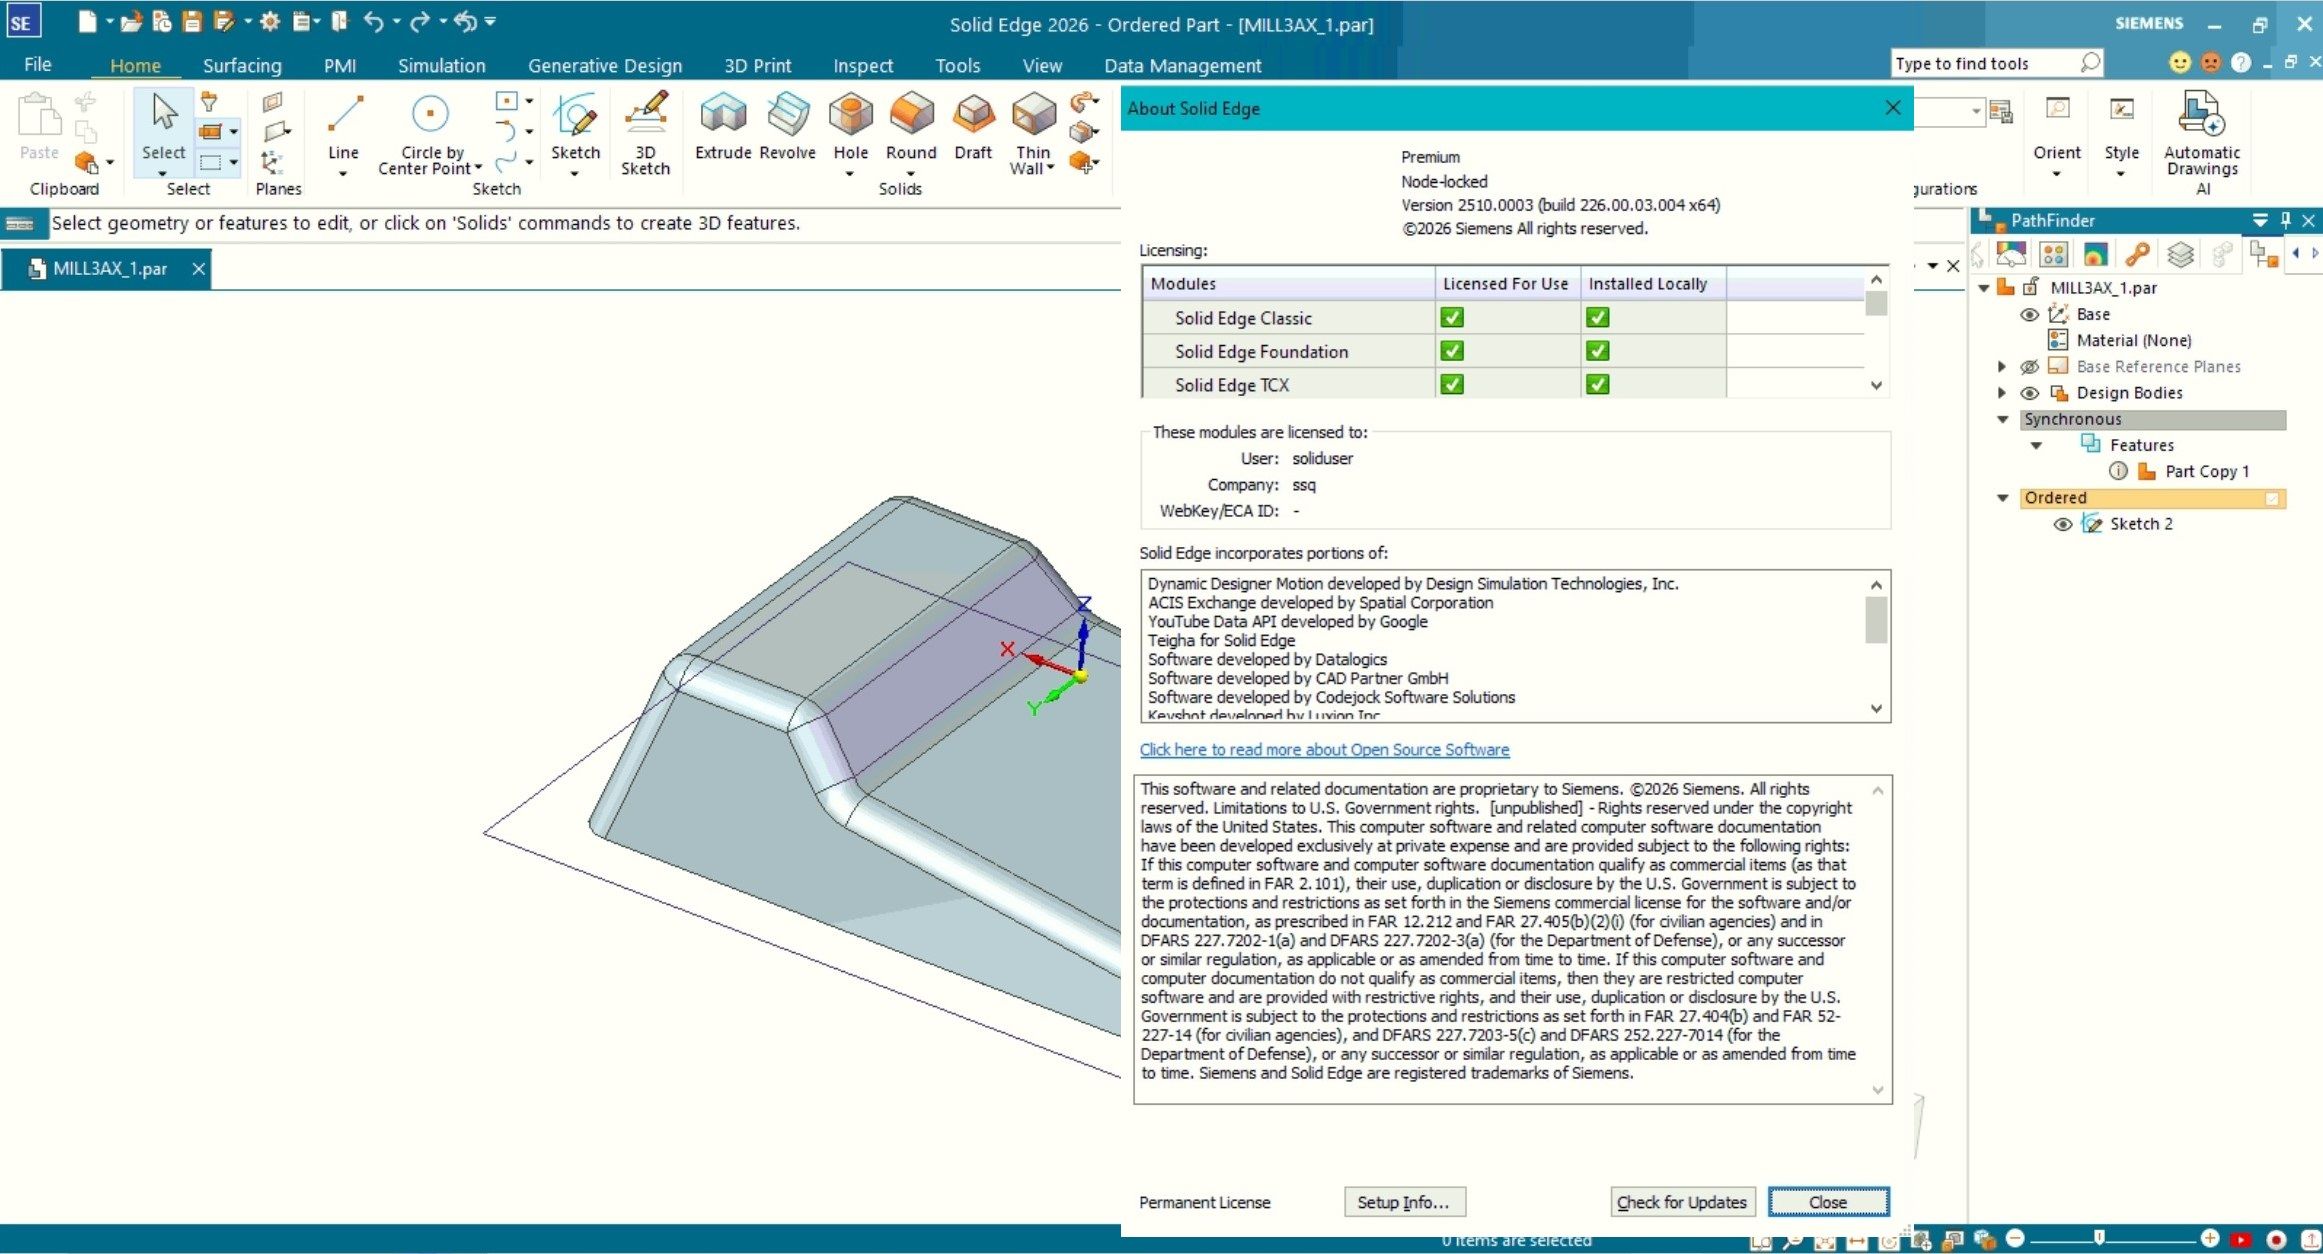
Task: Select the Draft tool
Action: coord(972,125)
